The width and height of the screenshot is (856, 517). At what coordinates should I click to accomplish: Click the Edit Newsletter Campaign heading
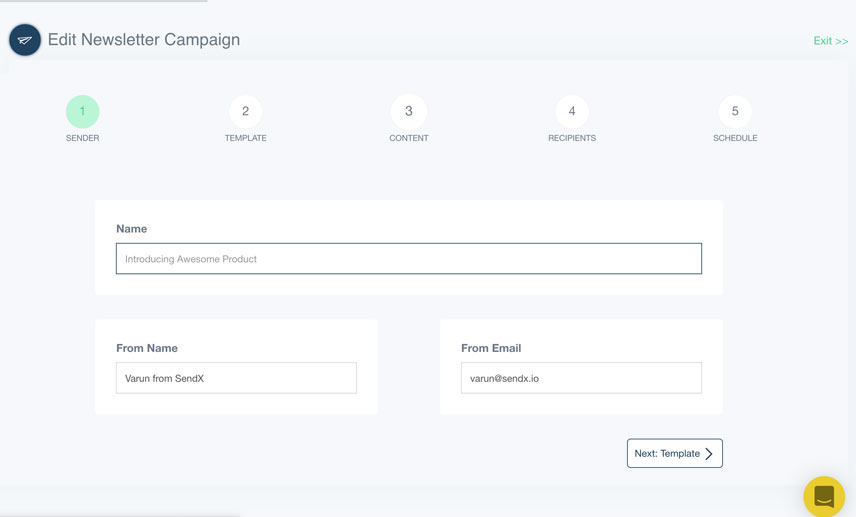tap(144, 40)
